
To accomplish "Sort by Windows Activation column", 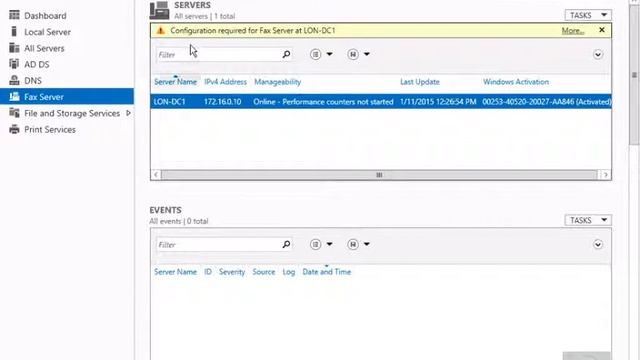I will pyautogui.click(x=516, y=82).
